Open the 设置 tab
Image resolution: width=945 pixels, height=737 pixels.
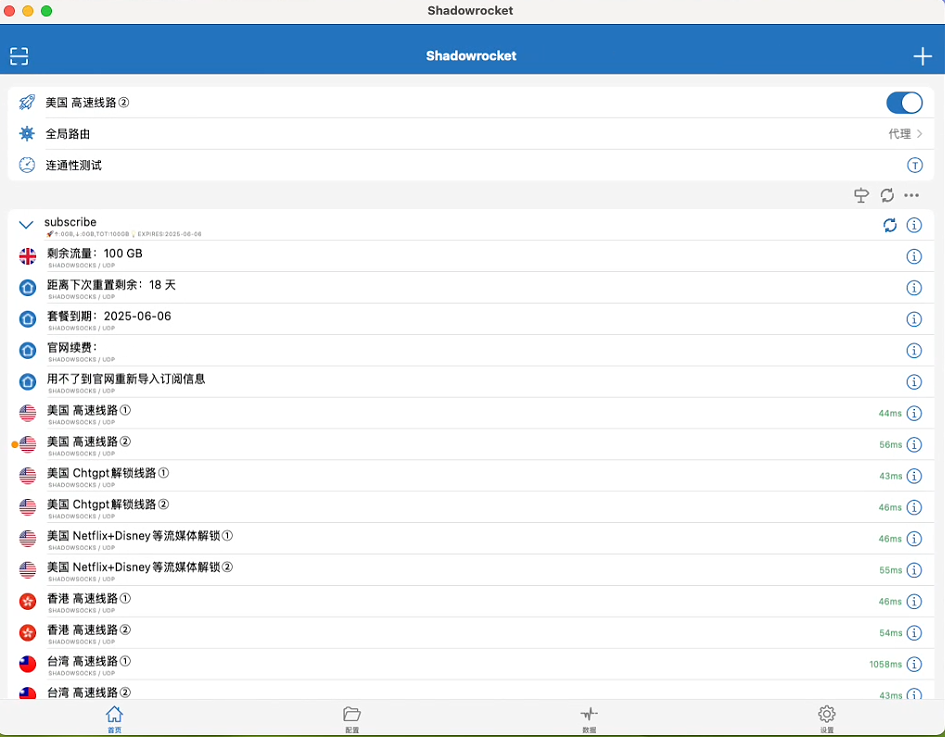click(x=826, y=718)
